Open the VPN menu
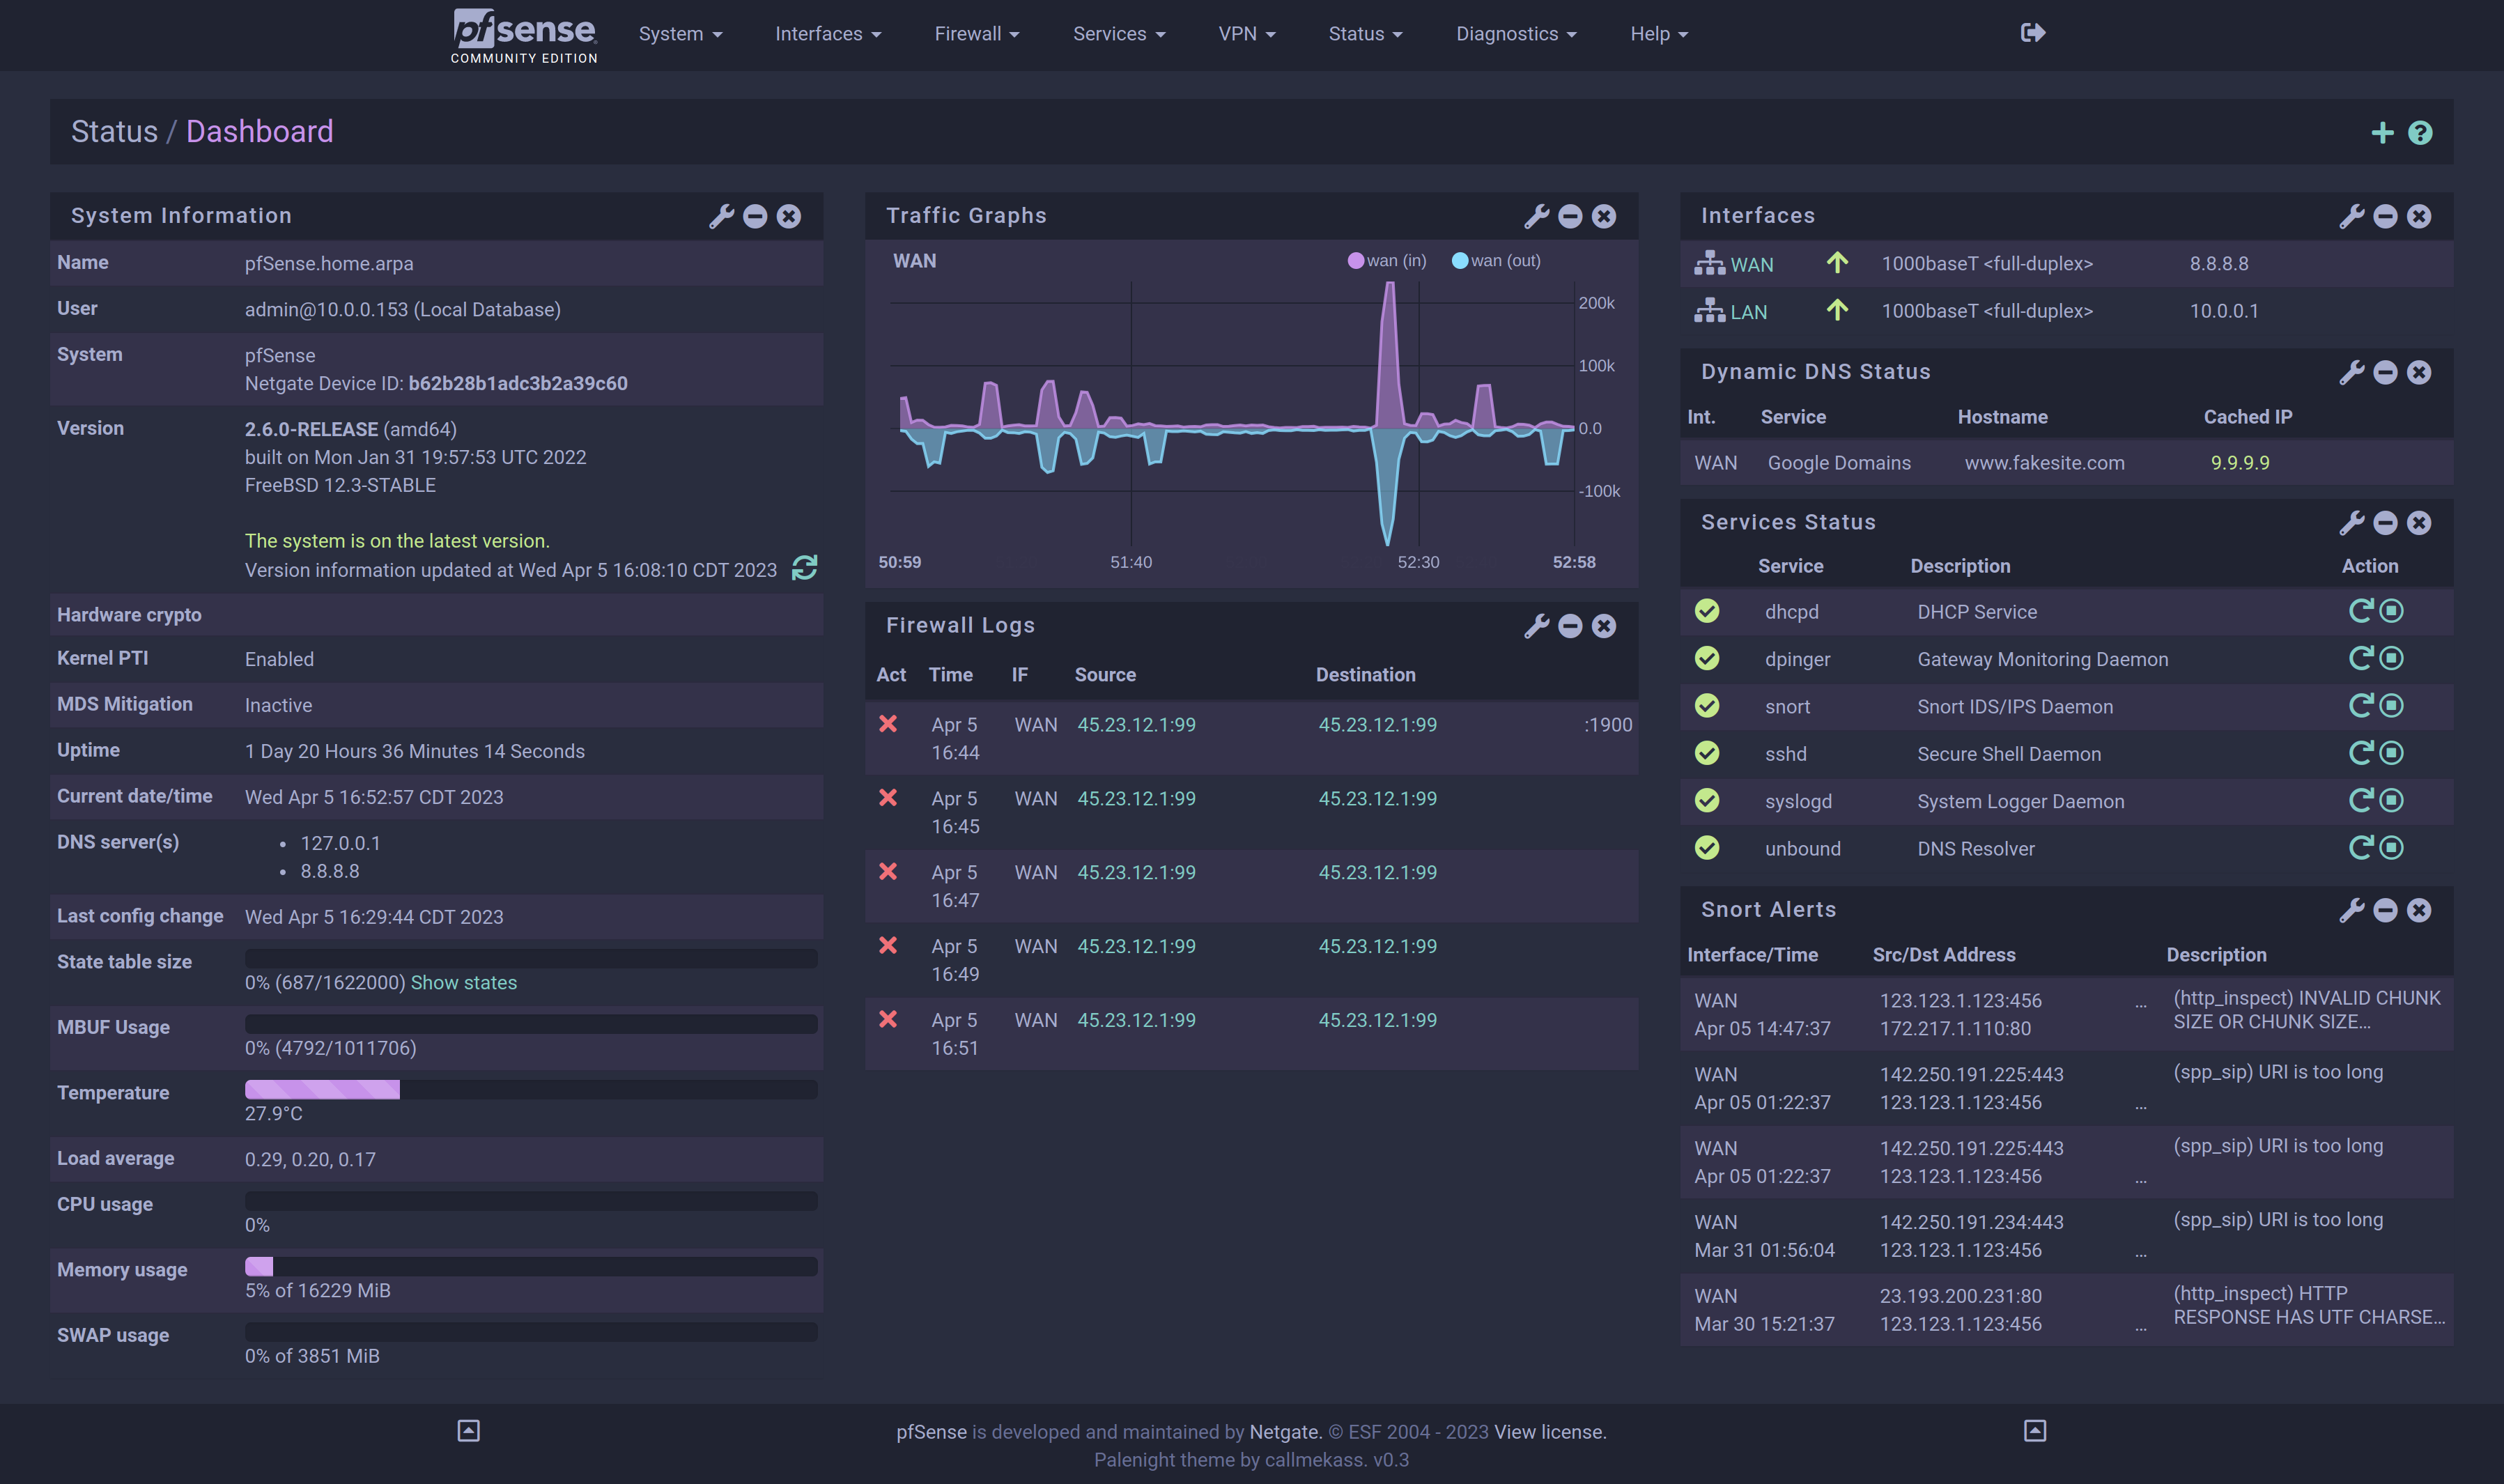 point(1246,34)
